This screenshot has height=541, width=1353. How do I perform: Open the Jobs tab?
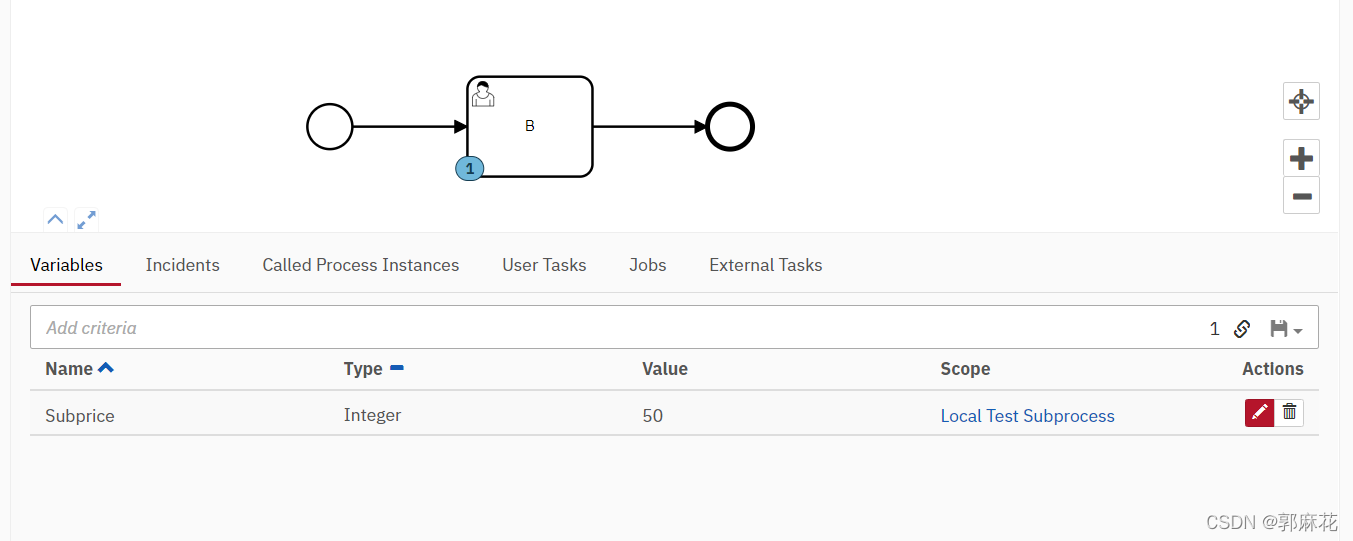pos(648,265)
